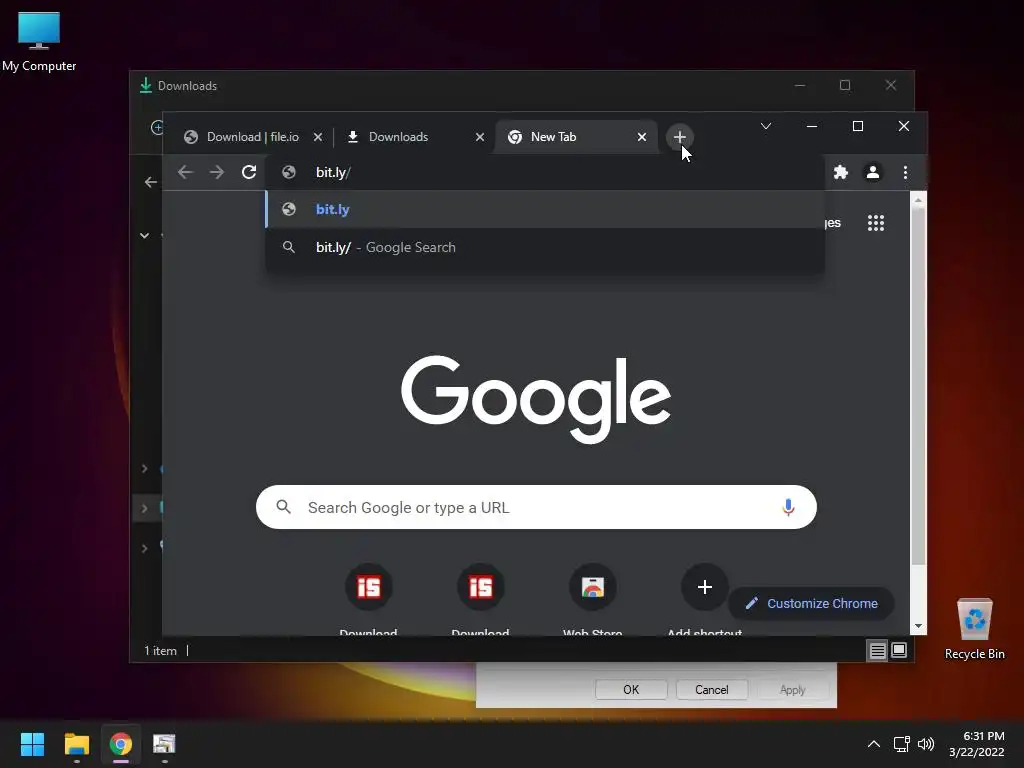Select the Recycle Bin desktop icon

point(974,628)
